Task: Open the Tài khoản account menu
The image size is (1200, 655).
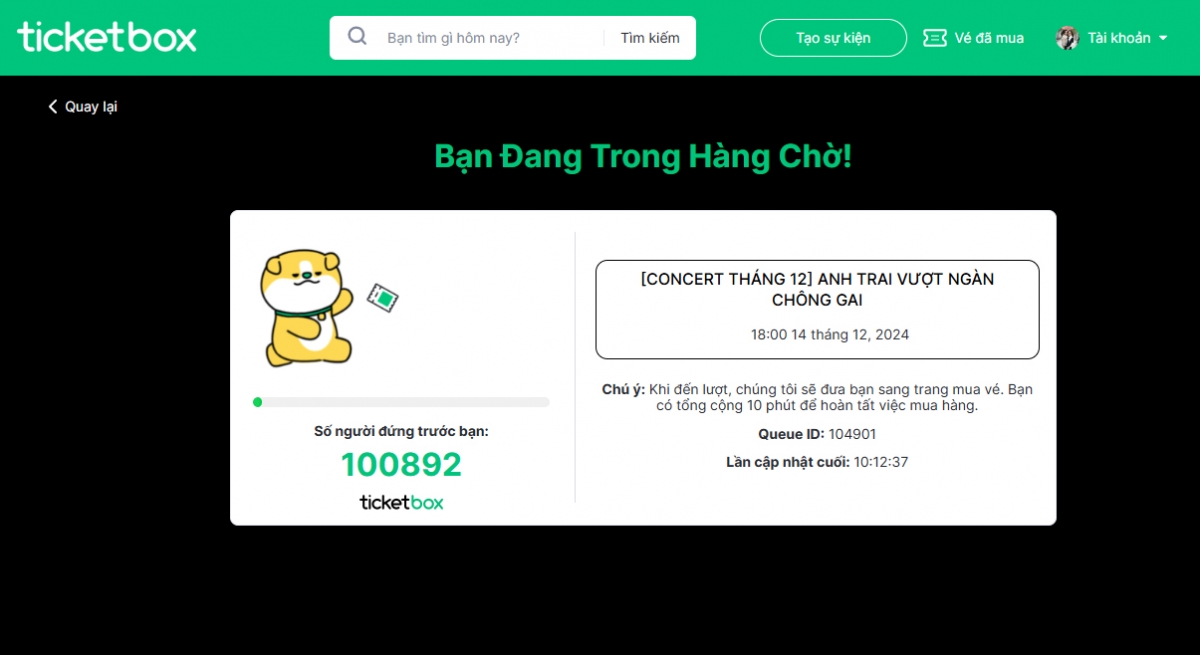Action: [1112, 38]
